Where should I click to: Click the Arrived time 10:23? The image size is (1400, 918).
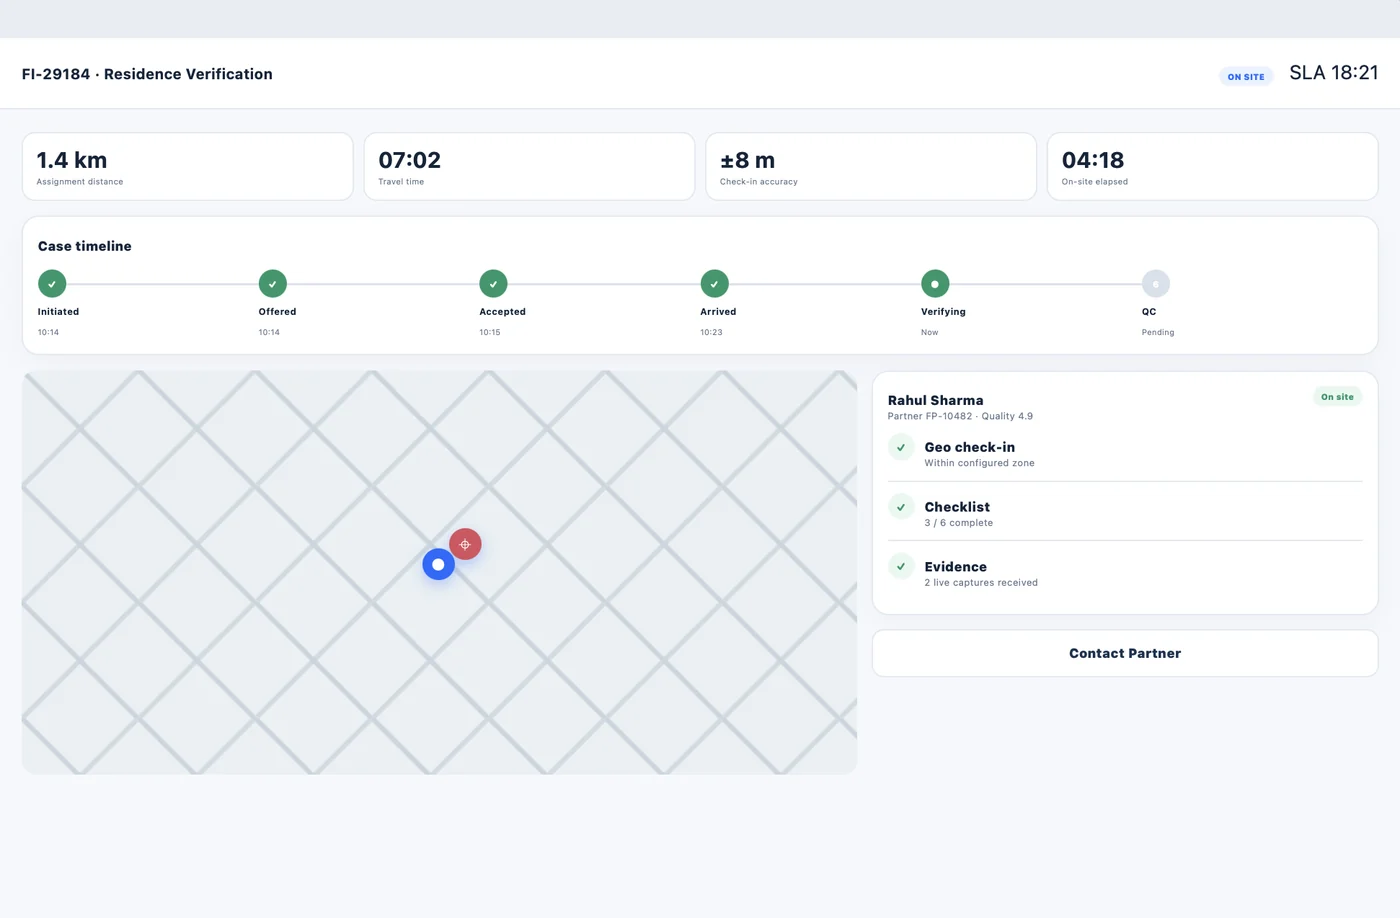[x=711, y=332]
